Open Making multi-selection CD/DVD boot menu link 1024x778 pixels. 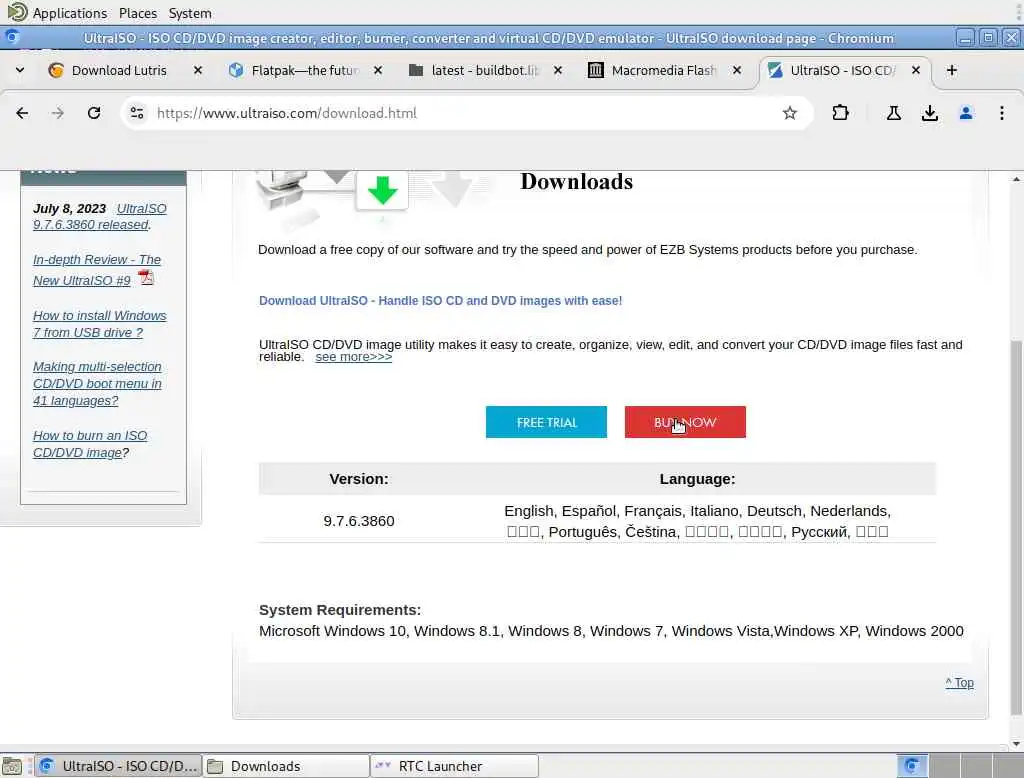coord(97,383)
